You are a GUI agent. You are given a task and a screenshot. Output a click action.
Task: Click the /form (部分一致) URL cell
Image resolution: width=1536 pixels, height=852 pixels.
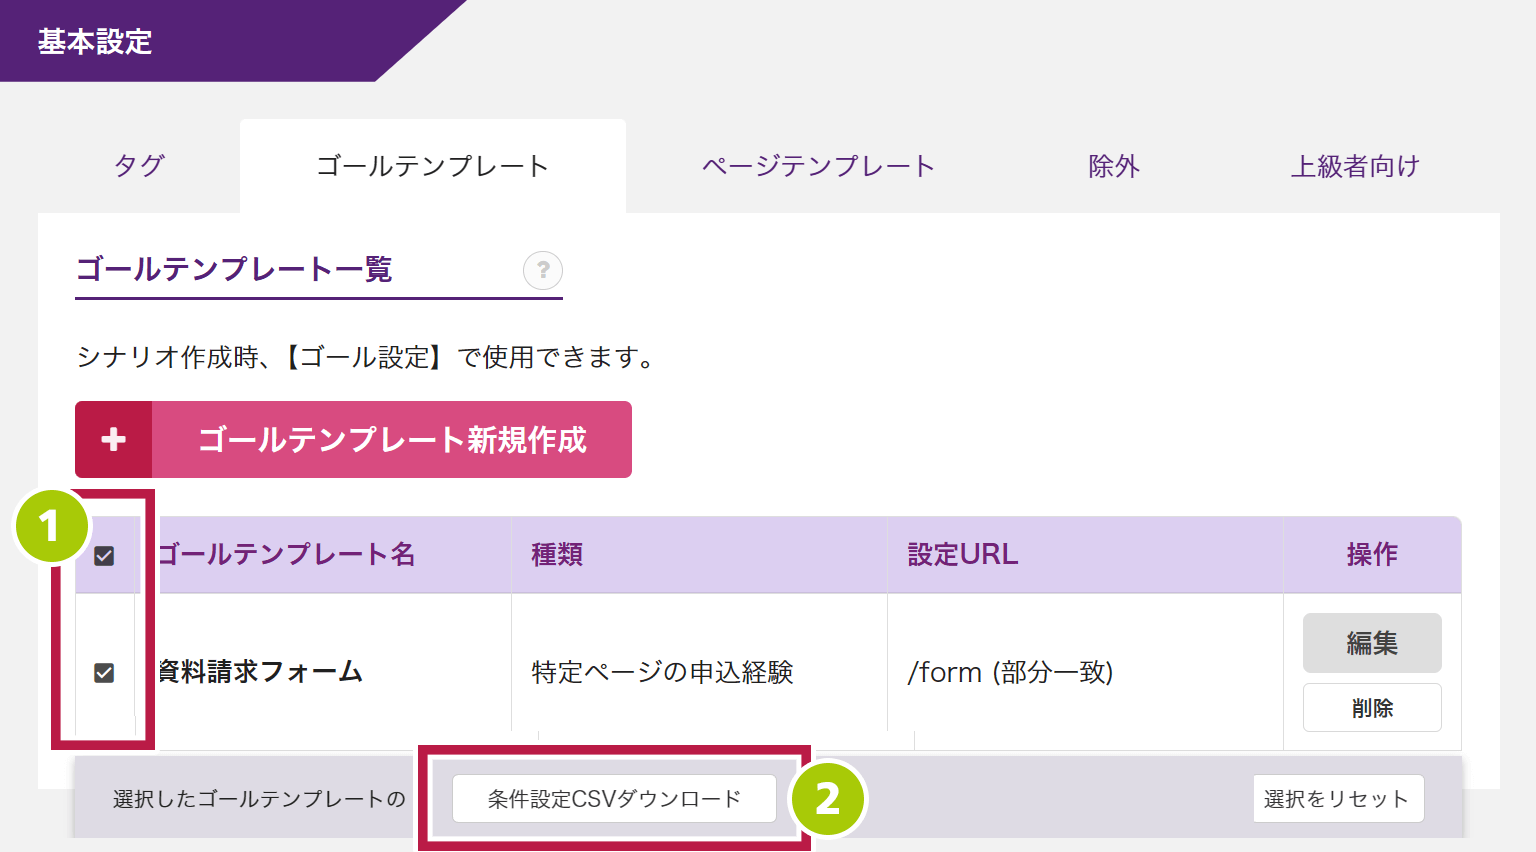click(x=1010, y=672)
